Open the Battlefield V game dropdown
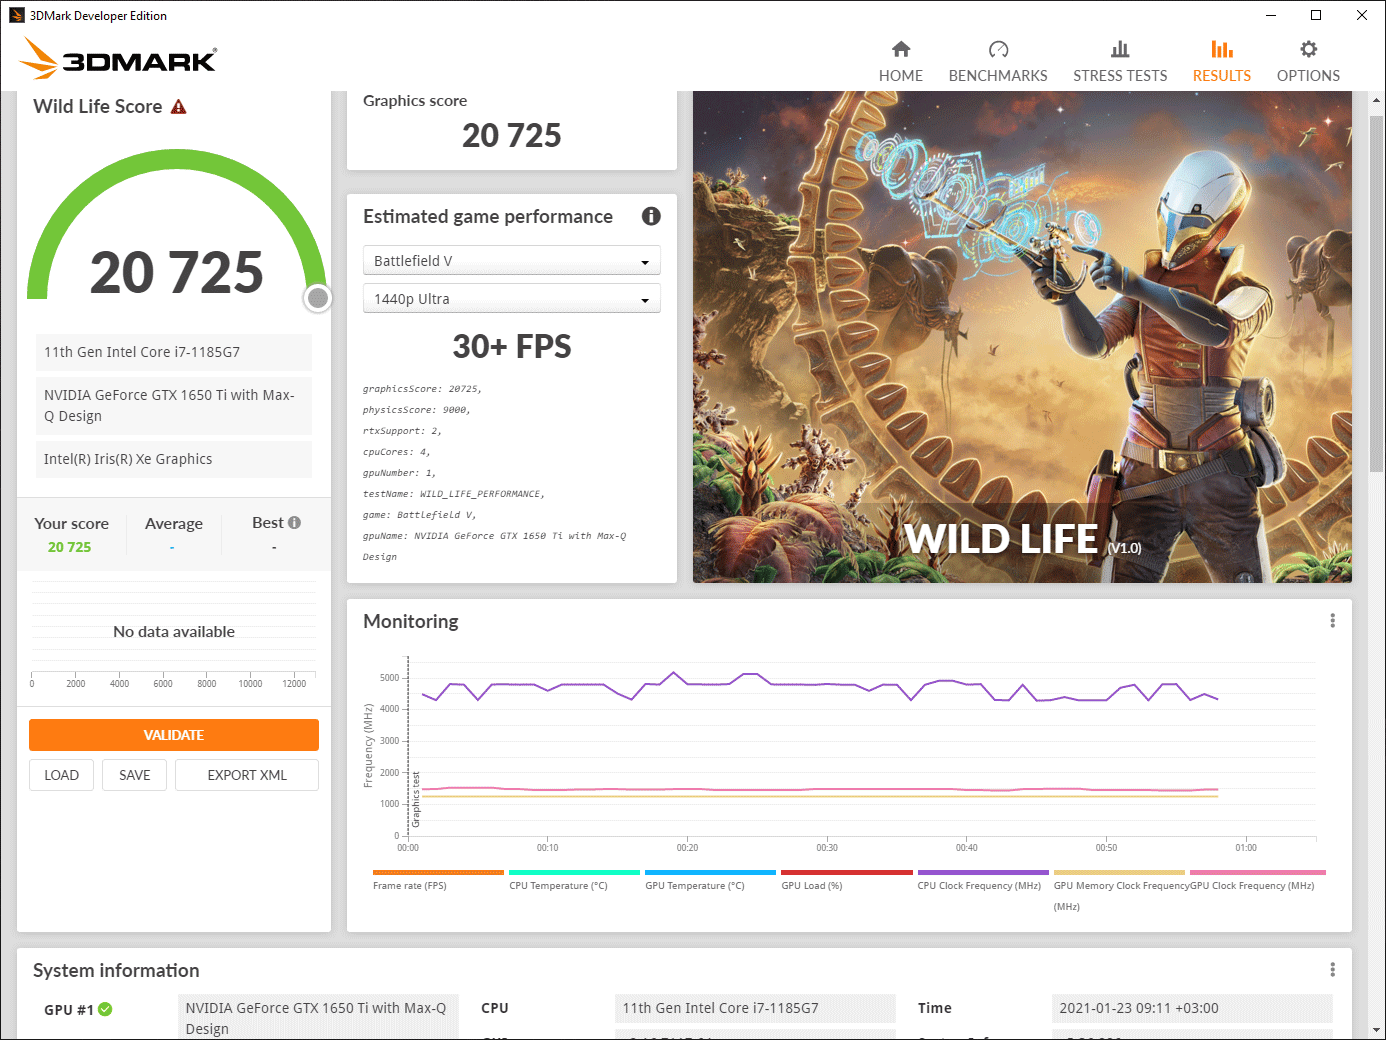The image size is (1386, 1040). tap(511, 260)
